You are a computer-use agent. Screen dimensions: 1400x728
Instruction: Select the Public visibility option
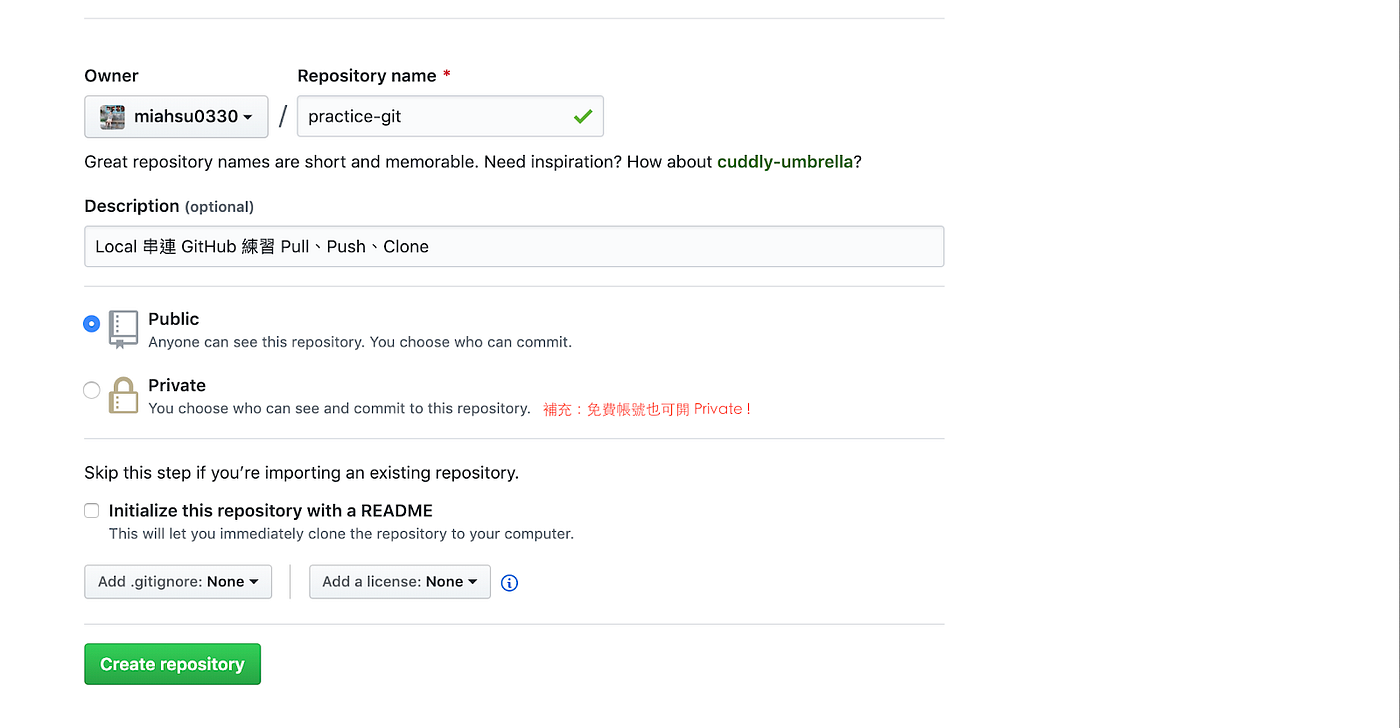(91, 323)
